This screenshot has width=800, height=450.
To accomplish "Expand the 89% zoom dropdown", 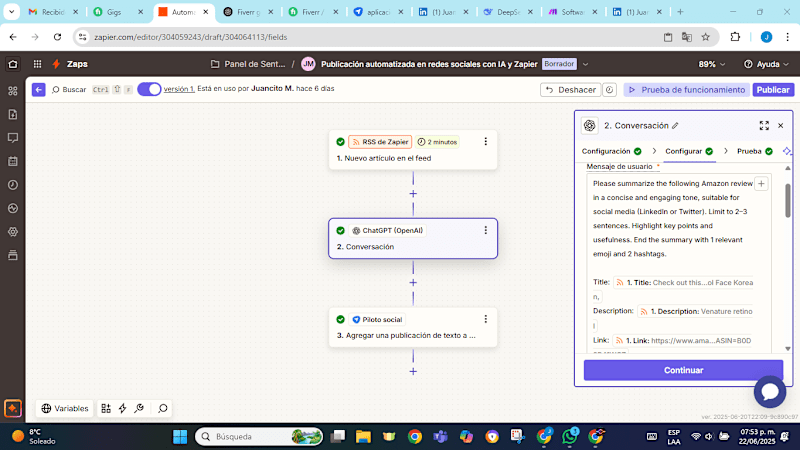I will point(711,64).
